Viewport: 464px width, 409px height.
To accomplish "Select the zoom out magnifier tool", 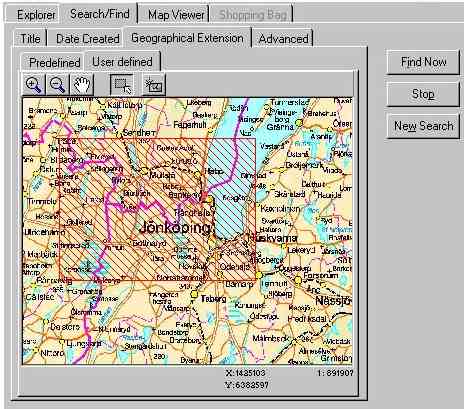I will coord(57,84).
